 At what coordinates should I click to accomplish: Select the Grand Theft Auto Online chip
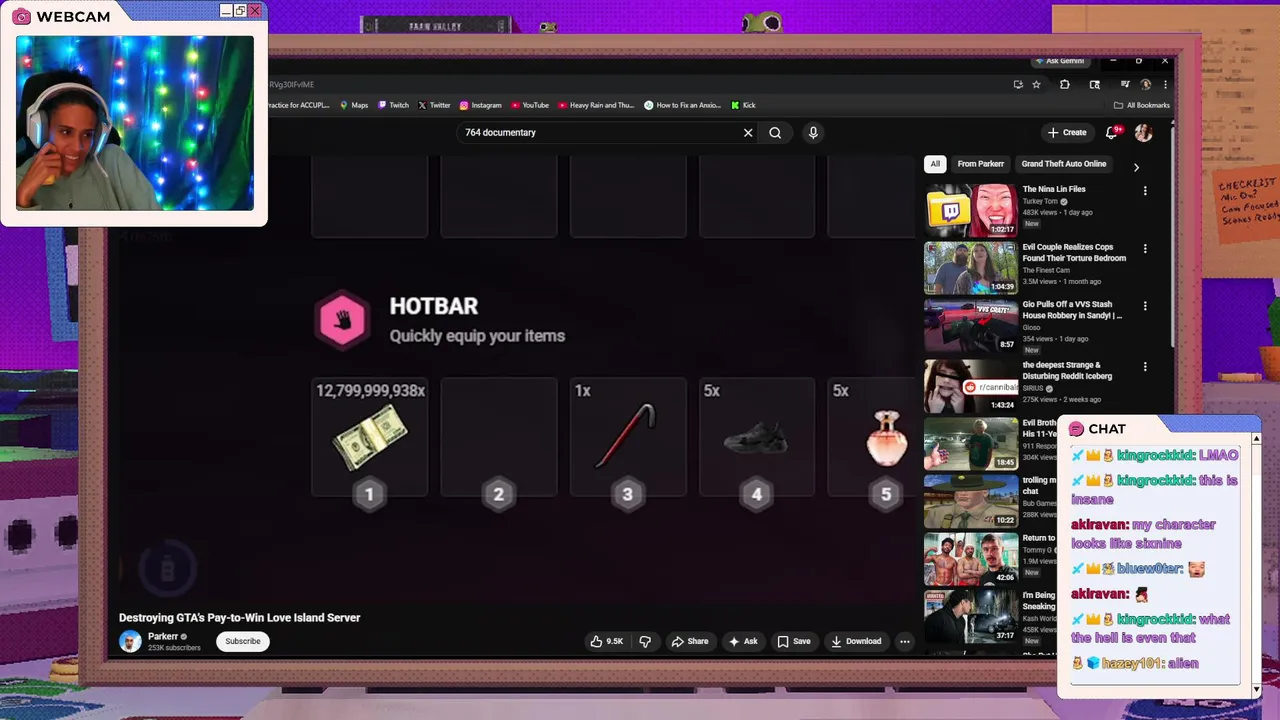[1064, 164]
